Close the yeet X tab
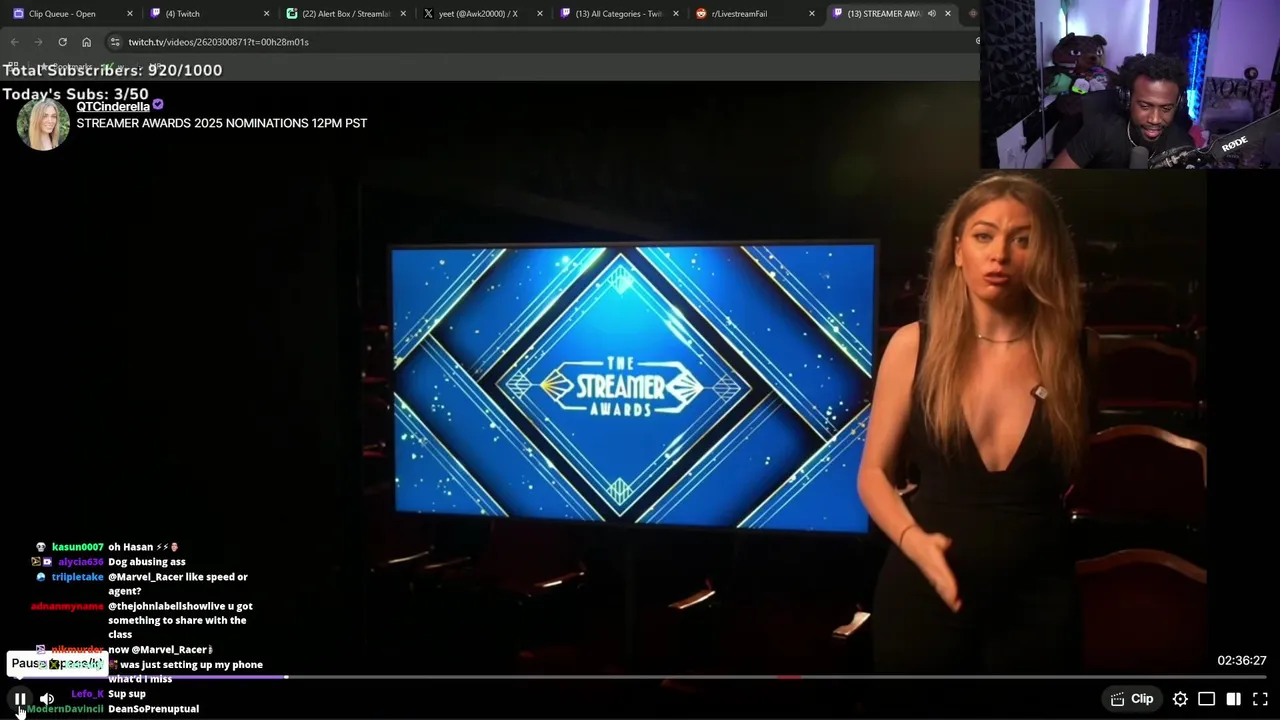Screen dimensions: 1280x720 540,14
